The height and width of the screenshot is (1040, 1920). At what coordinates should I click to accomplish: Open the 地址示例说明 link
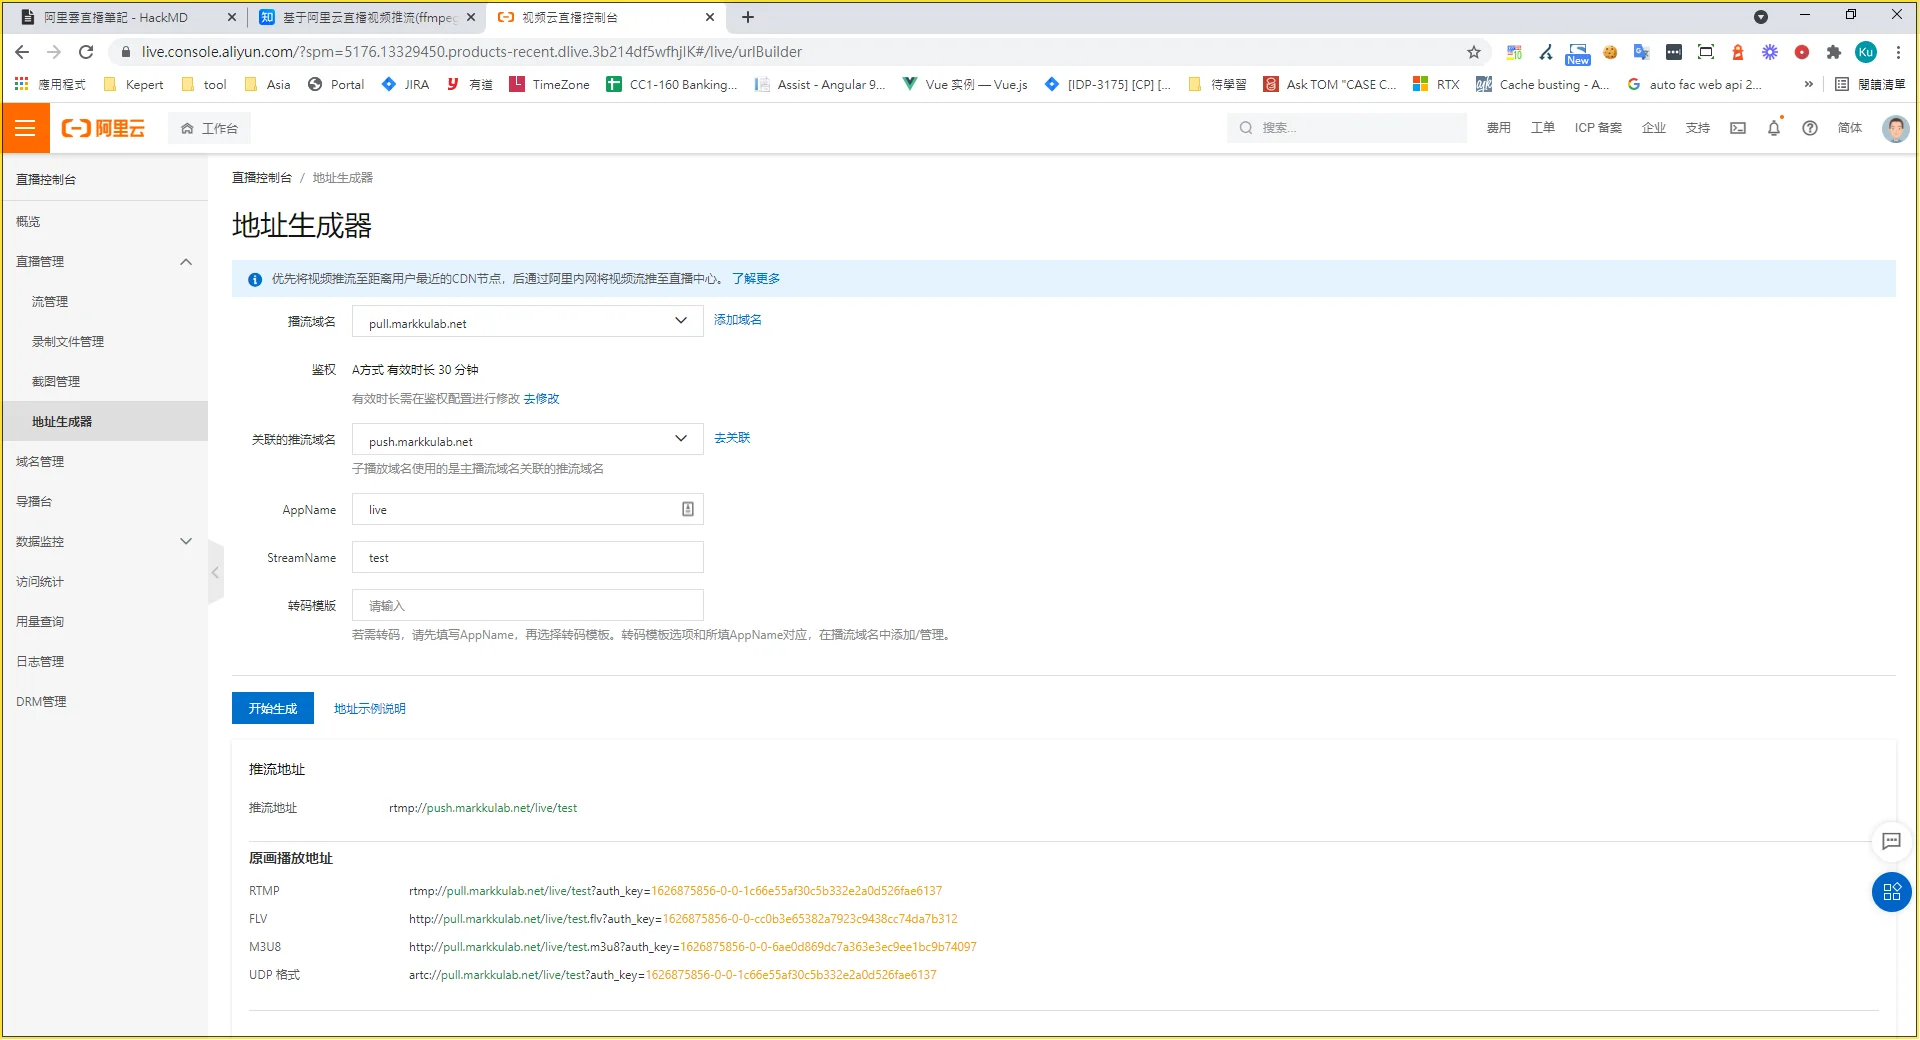tap(369, 709)
